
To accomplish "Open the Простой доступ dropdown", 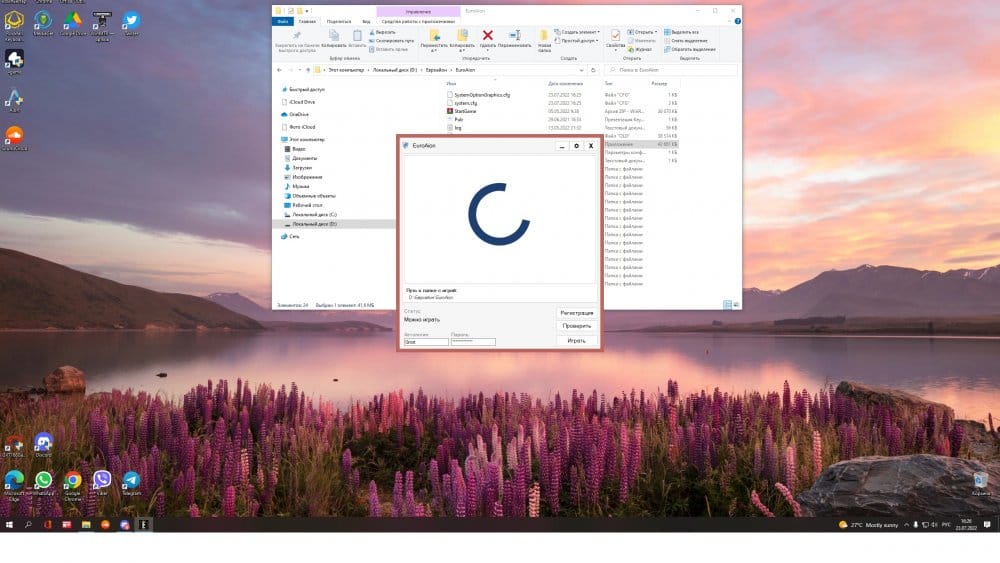I will click(x=580, y=40).
